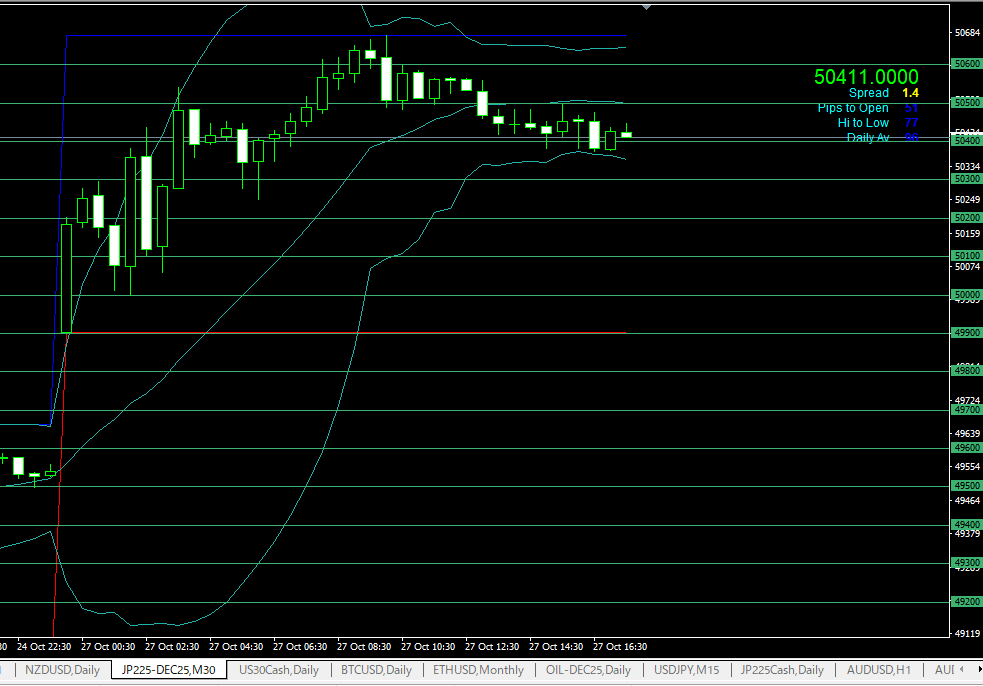Select the AUDUSD,H1 chart tab
Image resolution: width=983 pixels, height=686 pixels.
(x=878, y=670)
